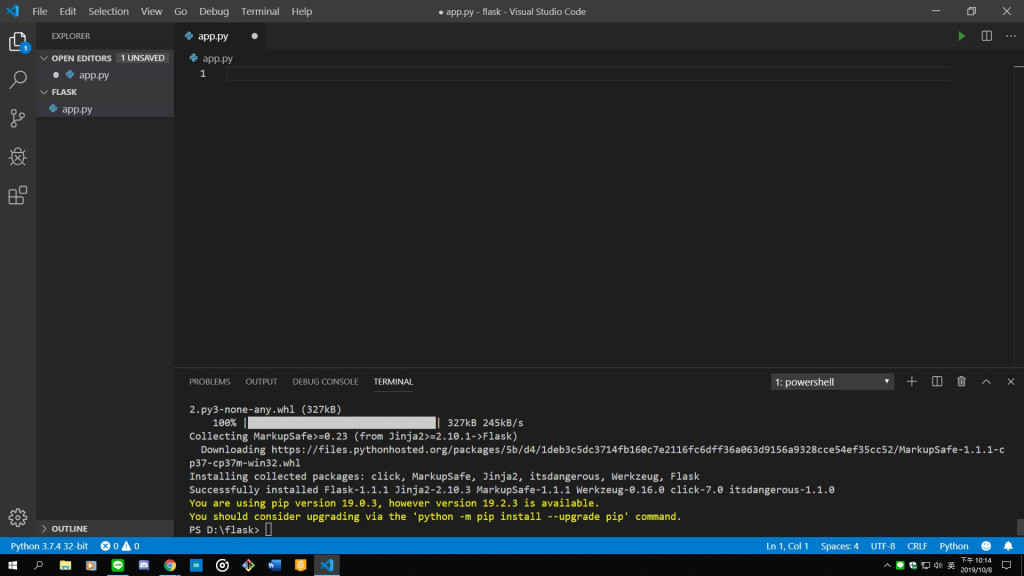Open the Terminal menu
This screenshot has width=1024, height=576.
[260, 11]
